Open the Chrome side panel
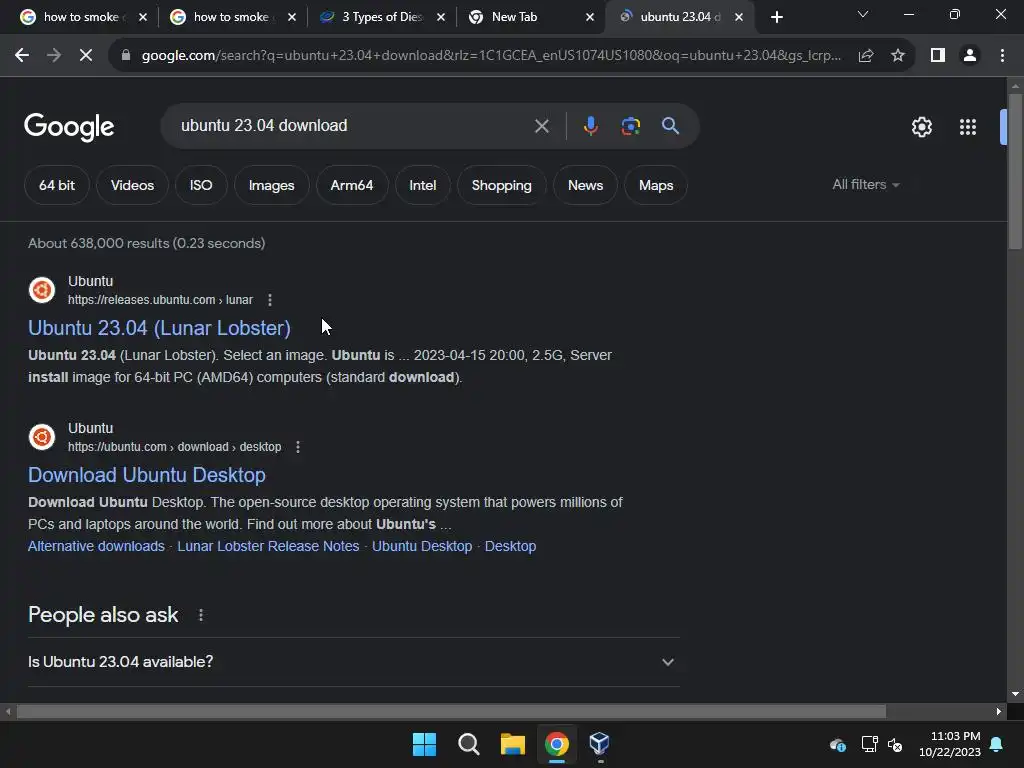Image resolution: width=1024 pixels, height=768 pixels. click(x=938, y=56)
